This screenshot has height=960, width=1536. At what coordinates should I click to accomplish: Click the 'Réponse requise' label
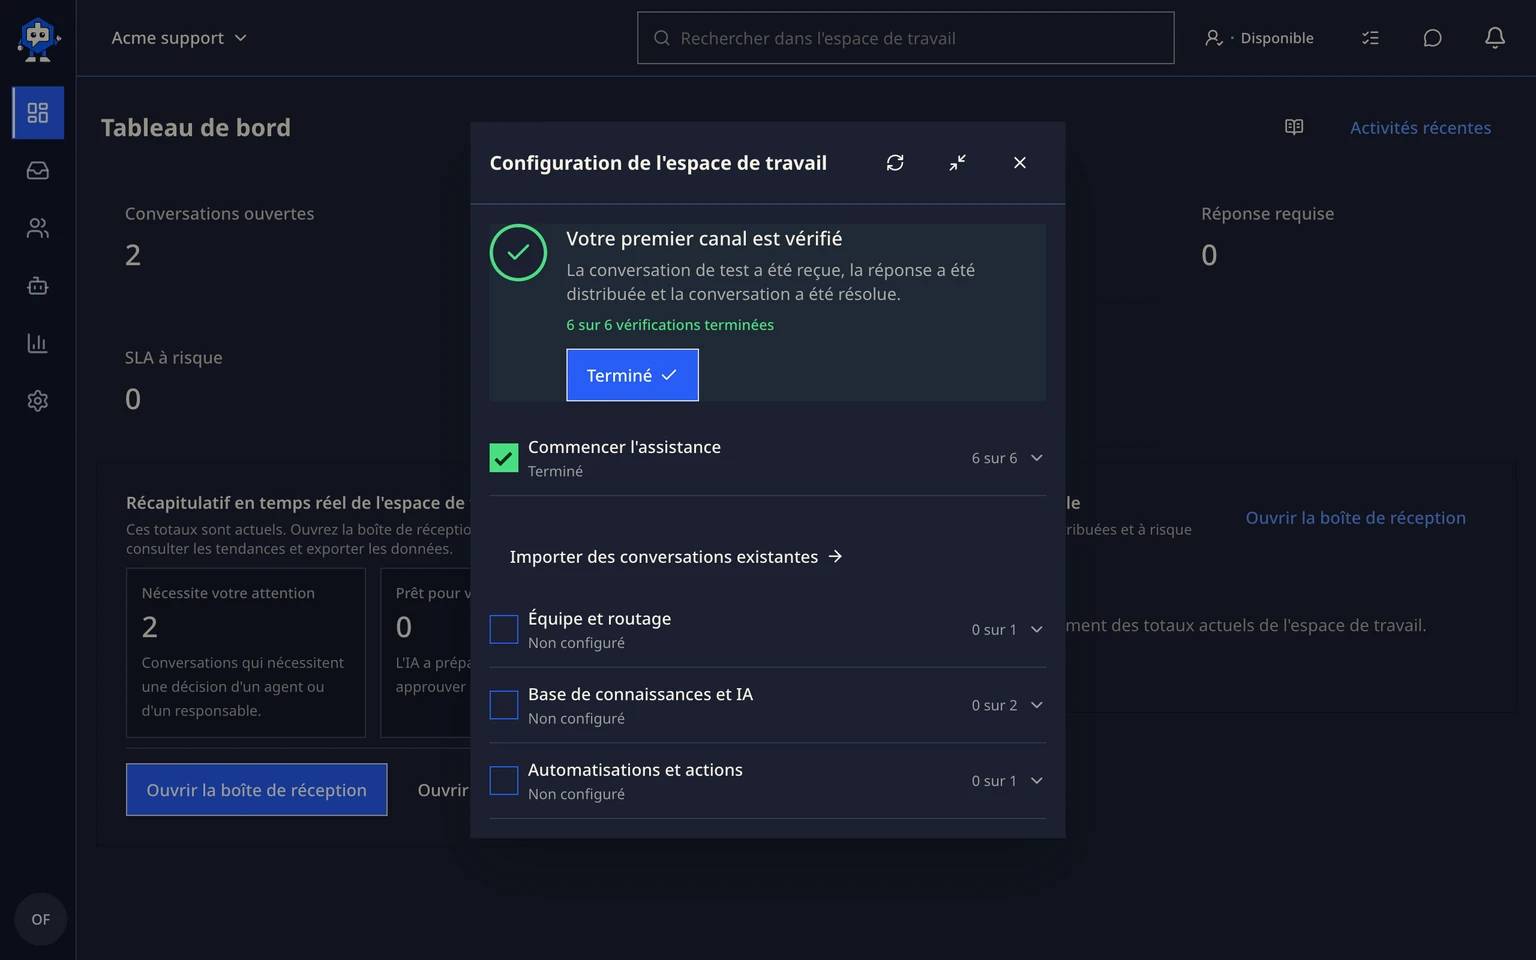(x=1267, y=214)
